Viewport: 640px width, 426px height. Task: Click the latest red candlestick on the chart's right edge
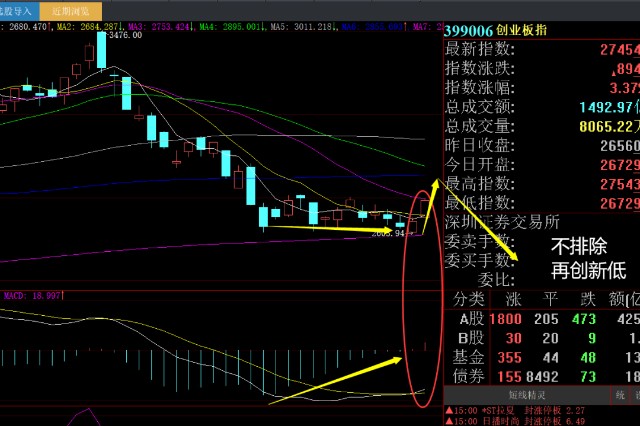pos(424,208)
